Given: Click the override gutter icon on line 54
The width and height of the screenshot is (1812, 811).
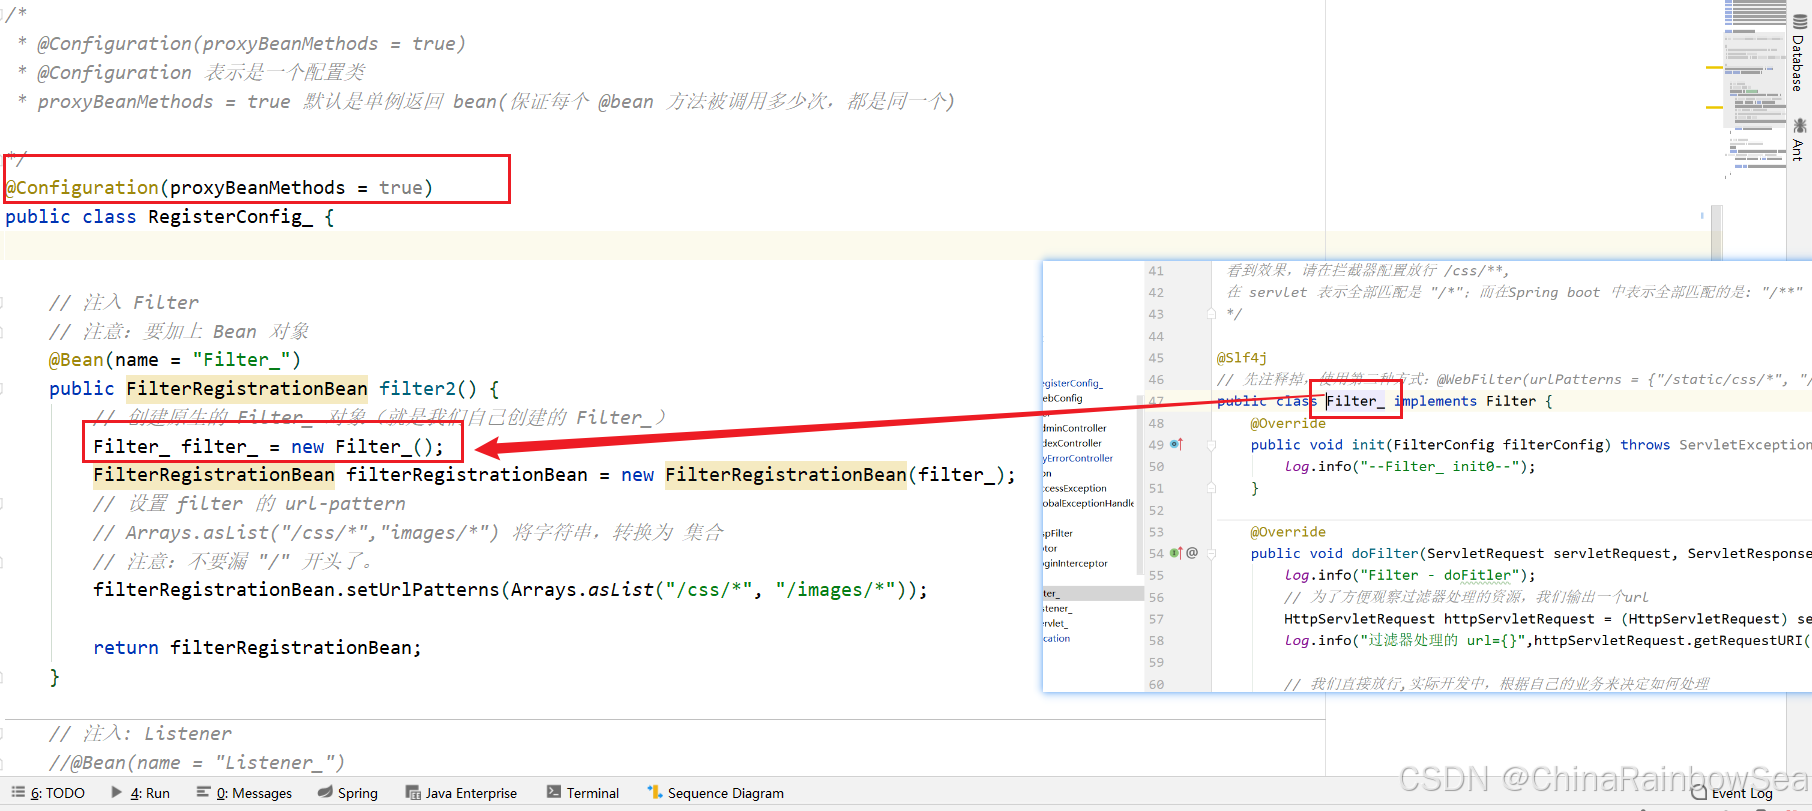Looking at the screenshot, I should coord(1176,553).
